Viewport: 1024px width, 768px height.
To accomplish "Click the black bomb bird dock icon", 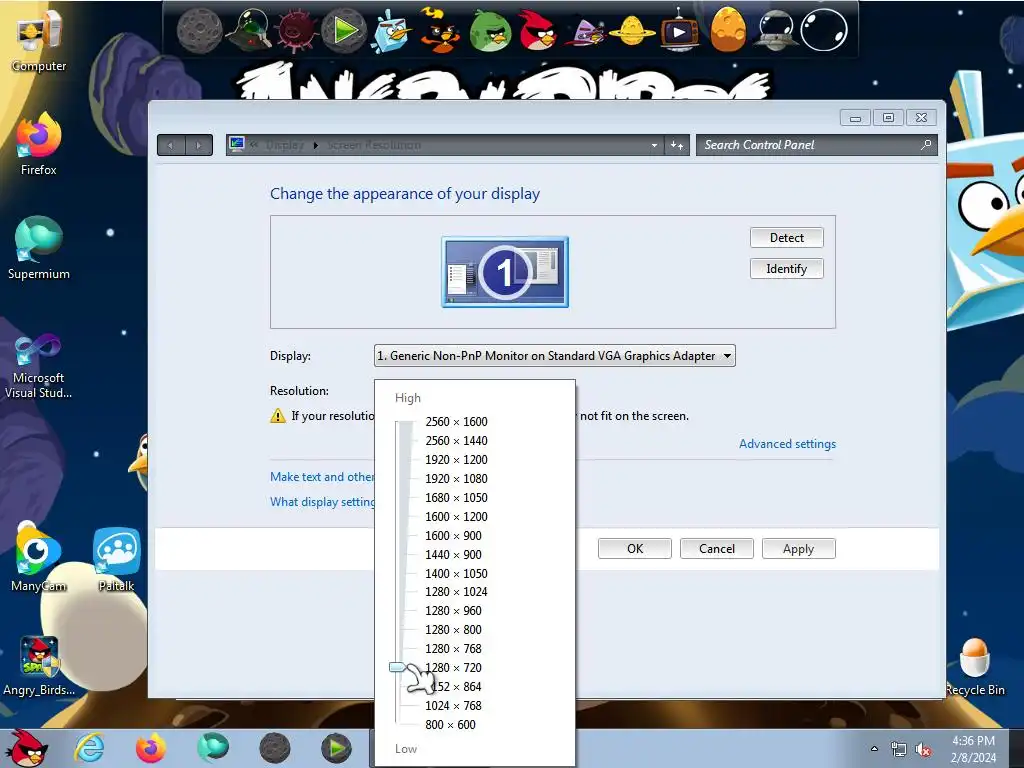I will [439, 30].
